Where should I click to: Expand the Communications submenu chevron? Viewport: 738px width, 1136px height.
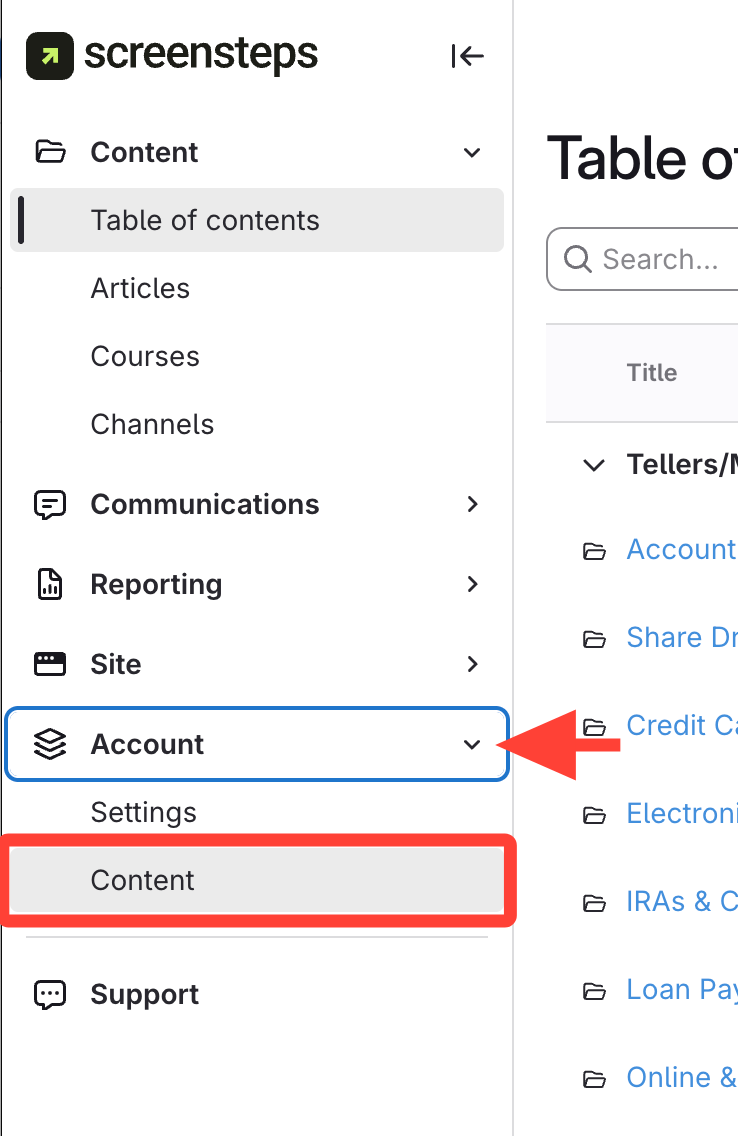tap(472, 504)
